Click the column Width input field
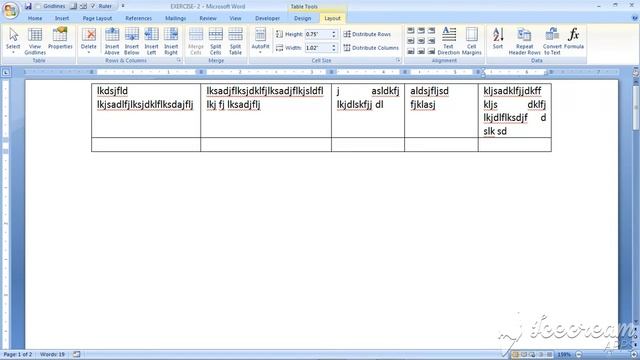The image size is (640, 360). pyautogui.click(x=317, y=48)
